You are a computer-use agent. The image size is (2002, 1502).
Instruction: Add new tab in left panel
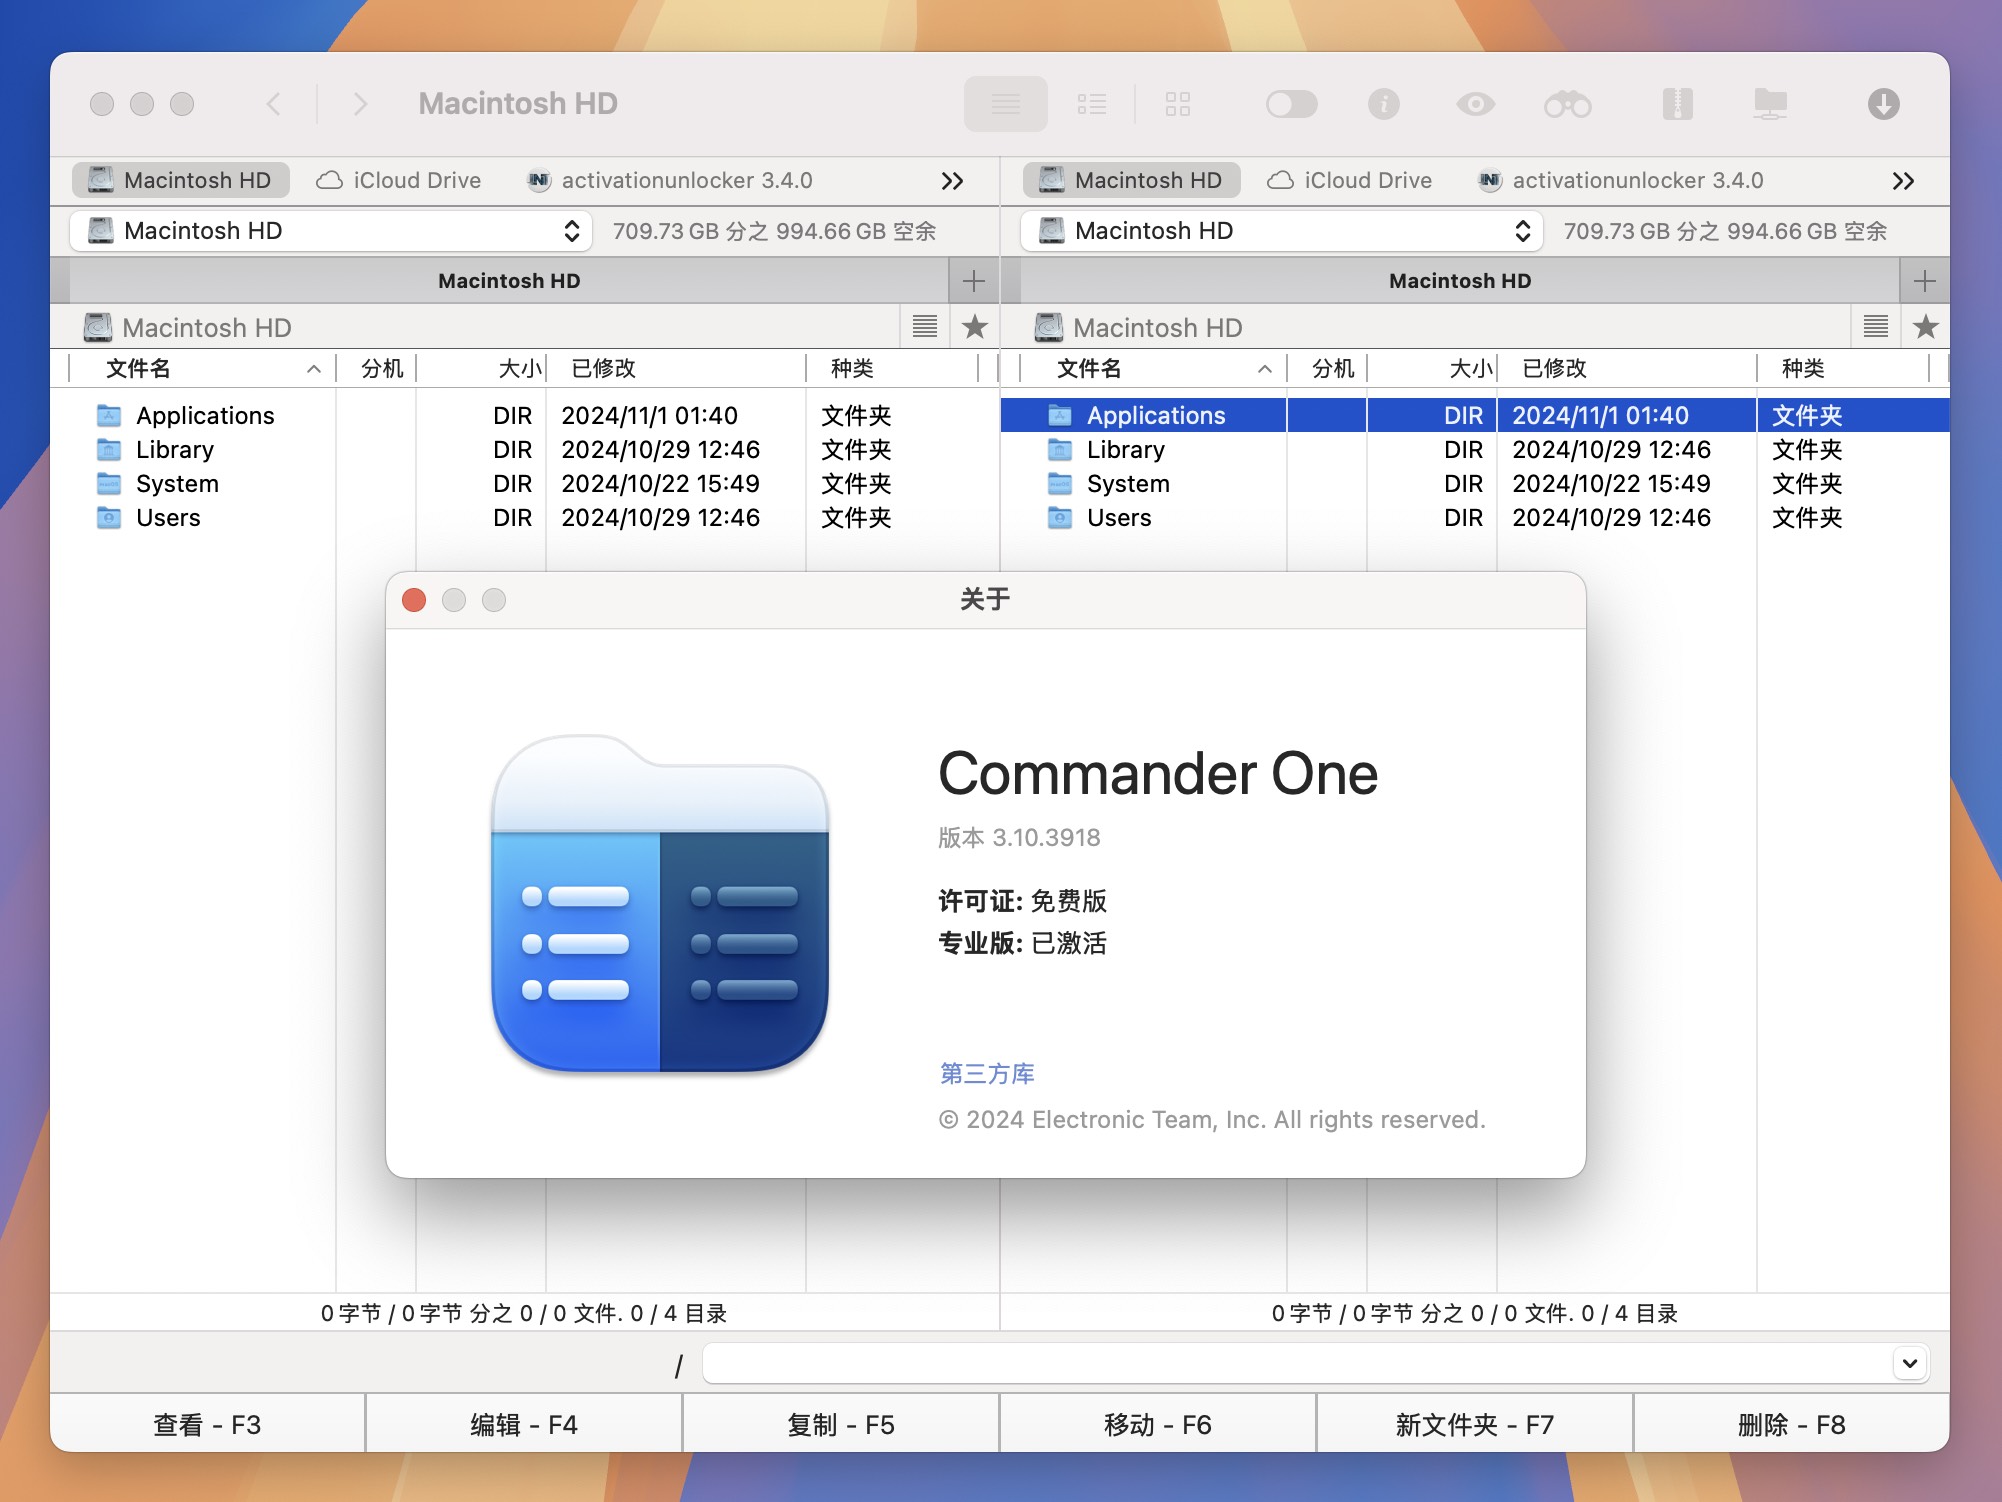click(974, 281)
